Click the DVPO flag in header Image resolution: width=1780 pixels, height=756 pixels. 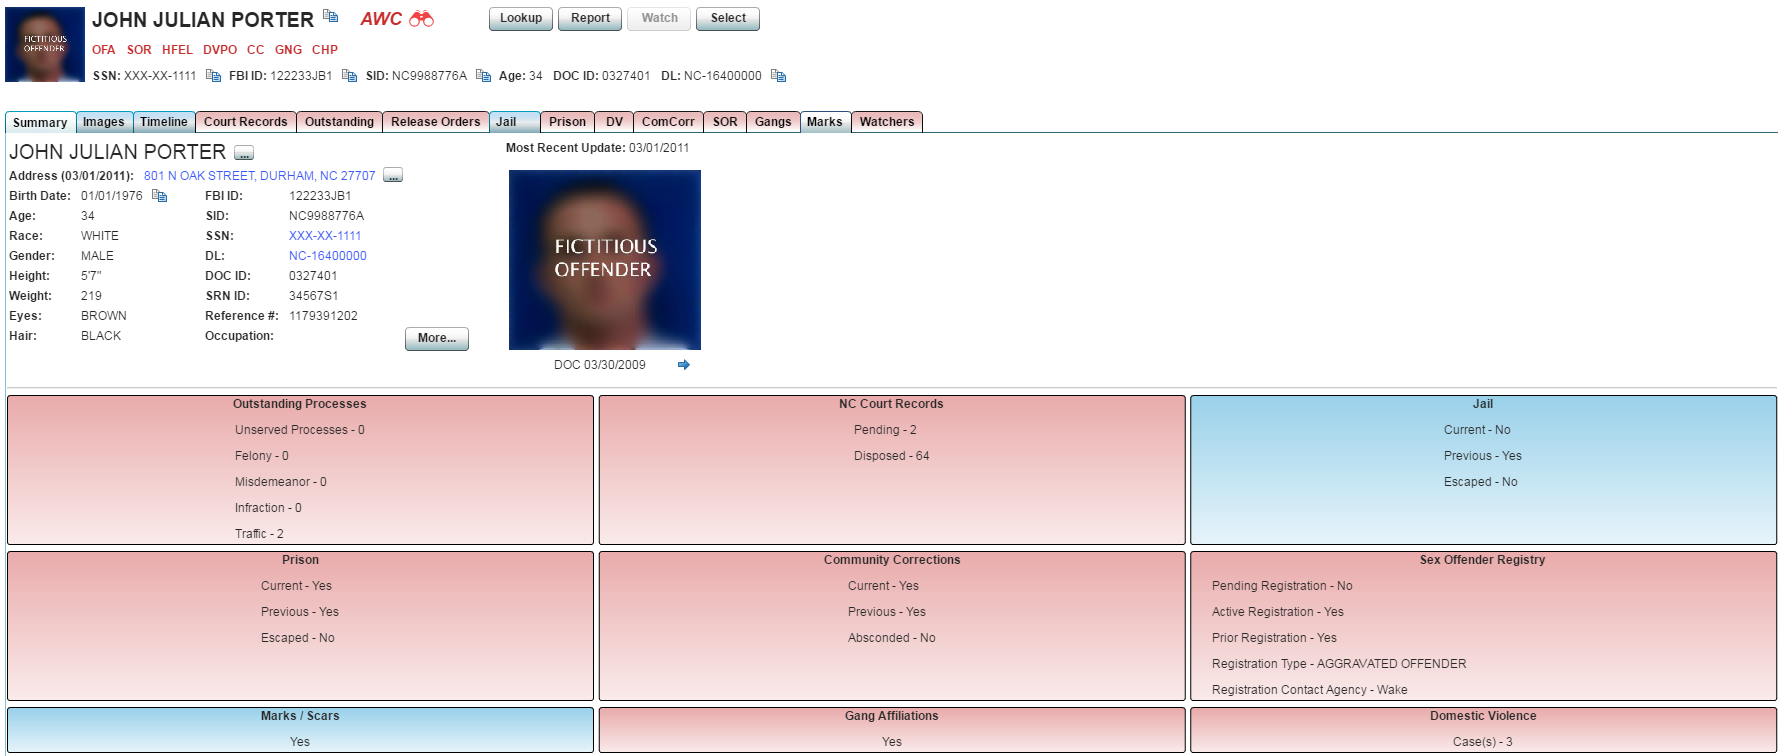220,50
